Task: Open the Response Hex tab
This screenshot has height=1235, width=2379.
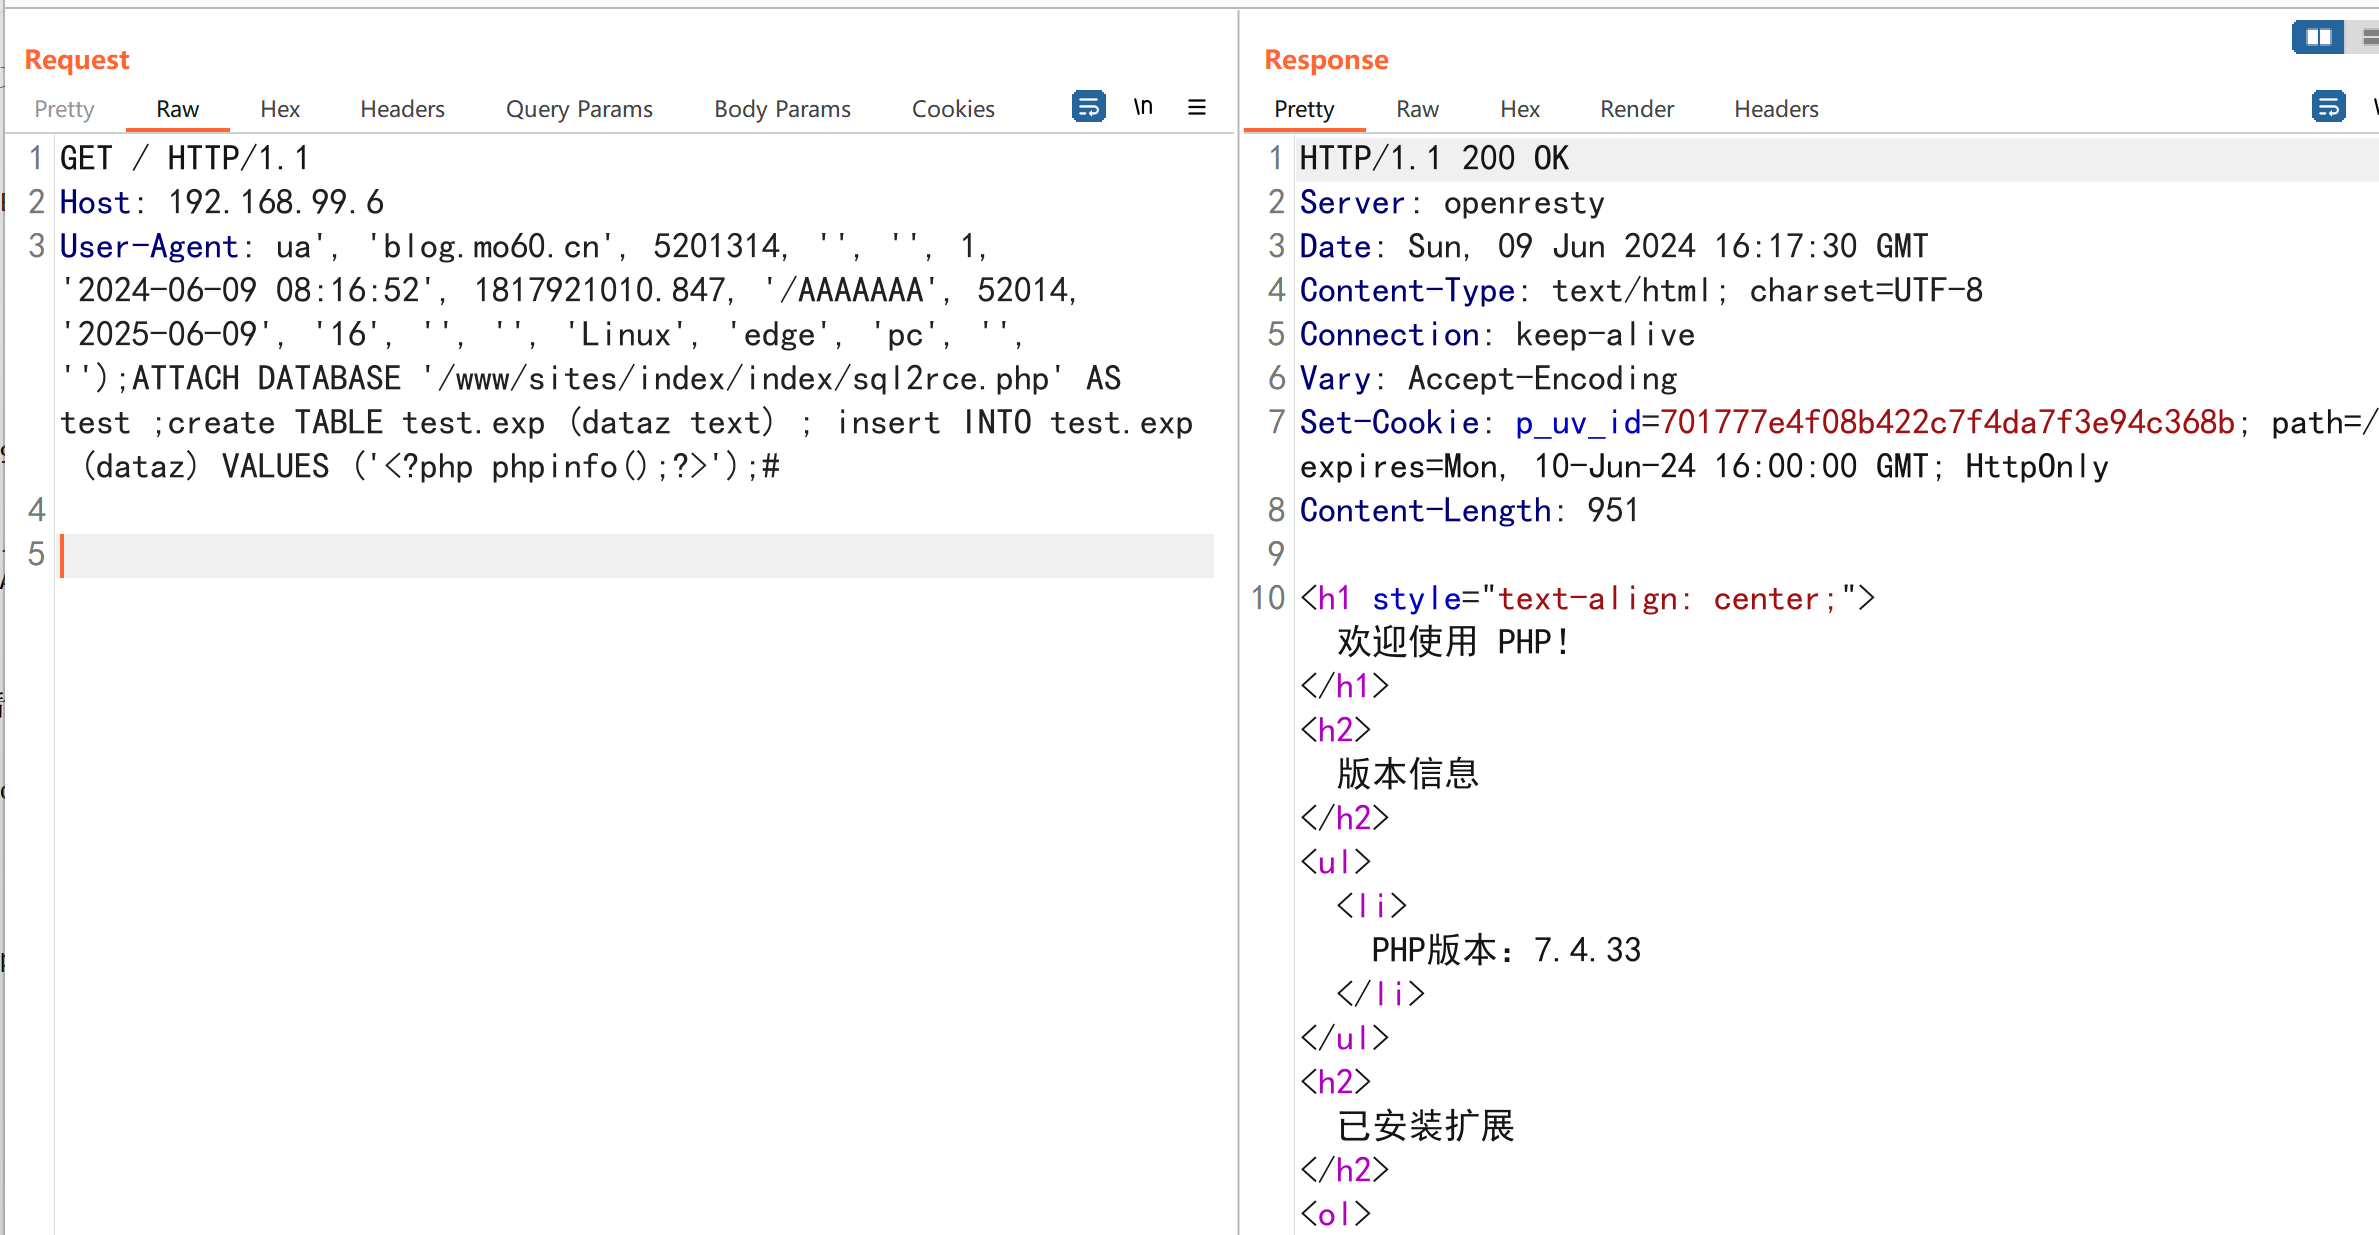Action: [1520, 109]
